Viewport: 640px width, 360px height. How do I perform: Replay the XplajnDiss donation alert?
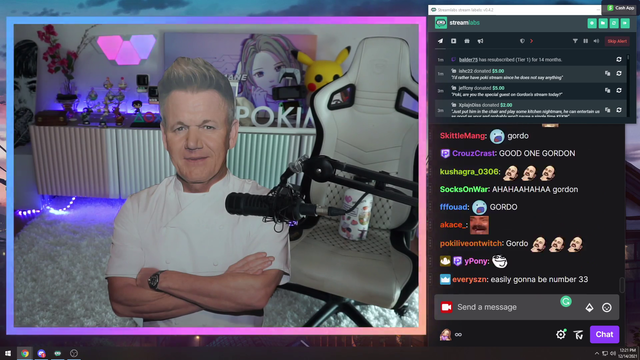point(619,110)
